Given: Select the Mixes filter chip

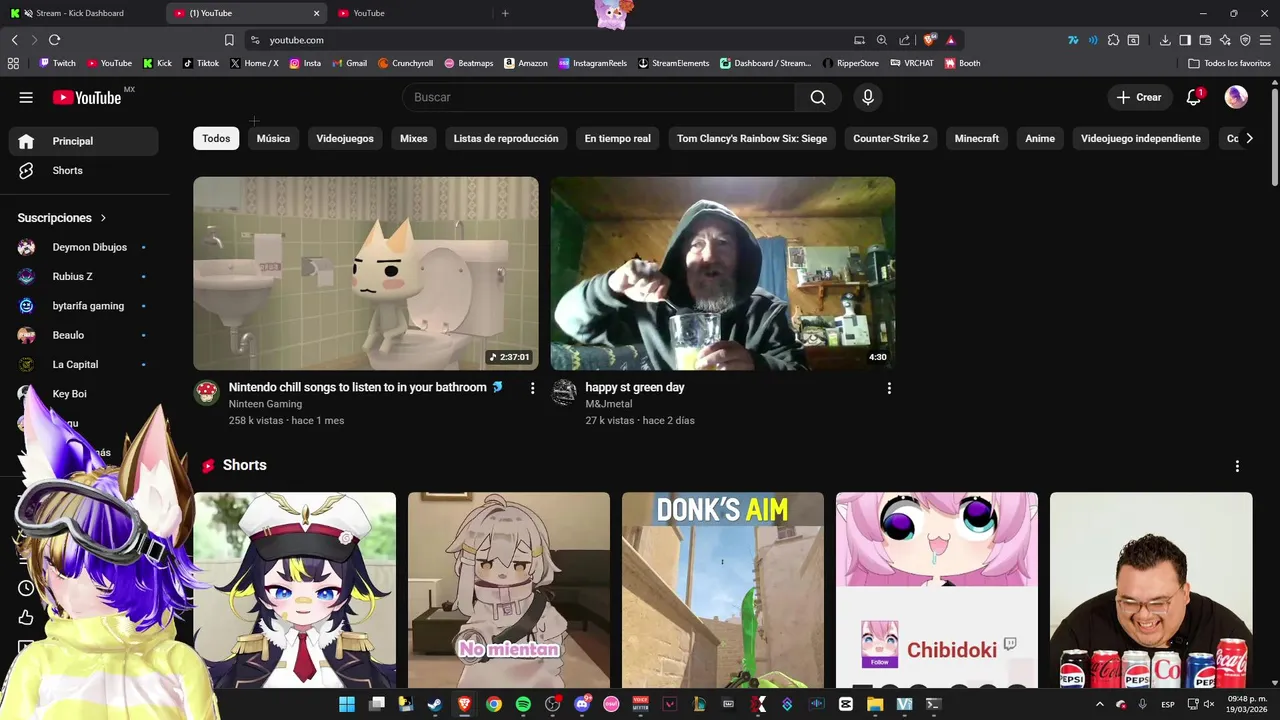Looking at the screenshot, I should 414,139.
